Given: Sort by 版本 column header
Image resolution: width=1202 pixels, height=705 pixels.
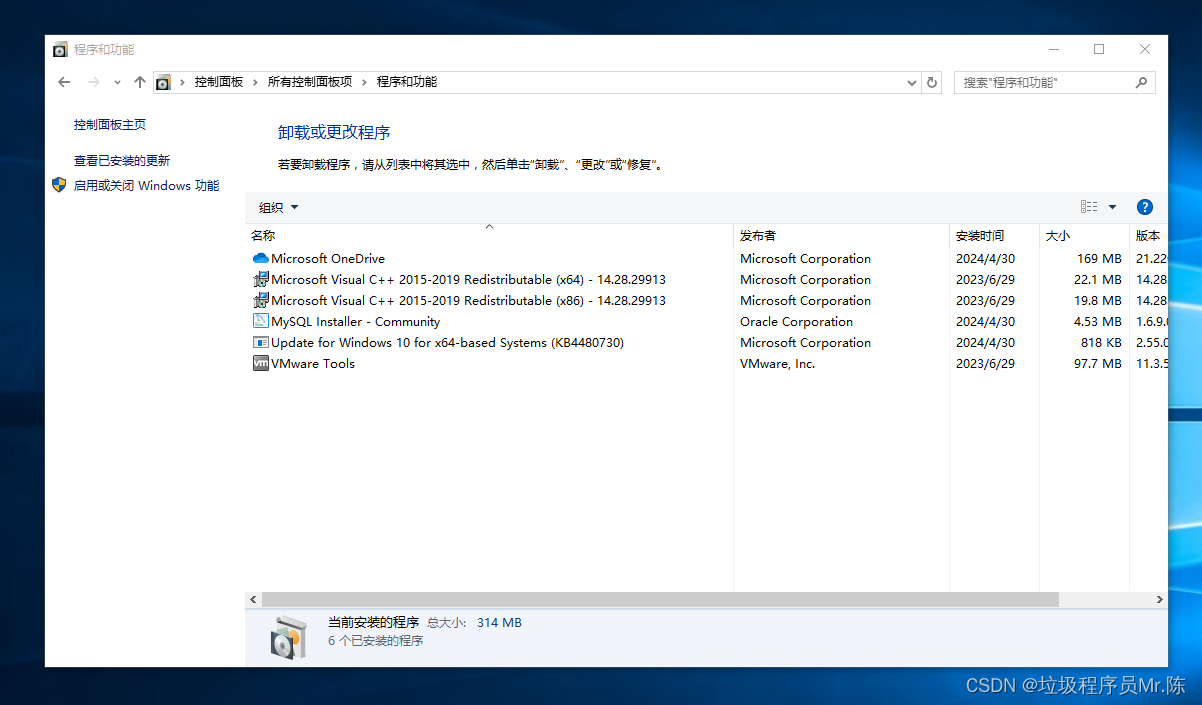Looking at the screenshot, I should pos(1148,236).
